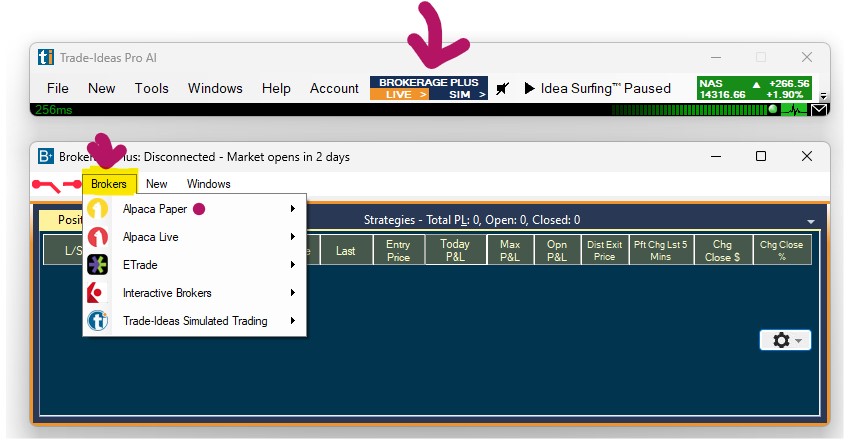Open the File menu in Trade-Ideas

pyautogui.click(x=57, y=88)
